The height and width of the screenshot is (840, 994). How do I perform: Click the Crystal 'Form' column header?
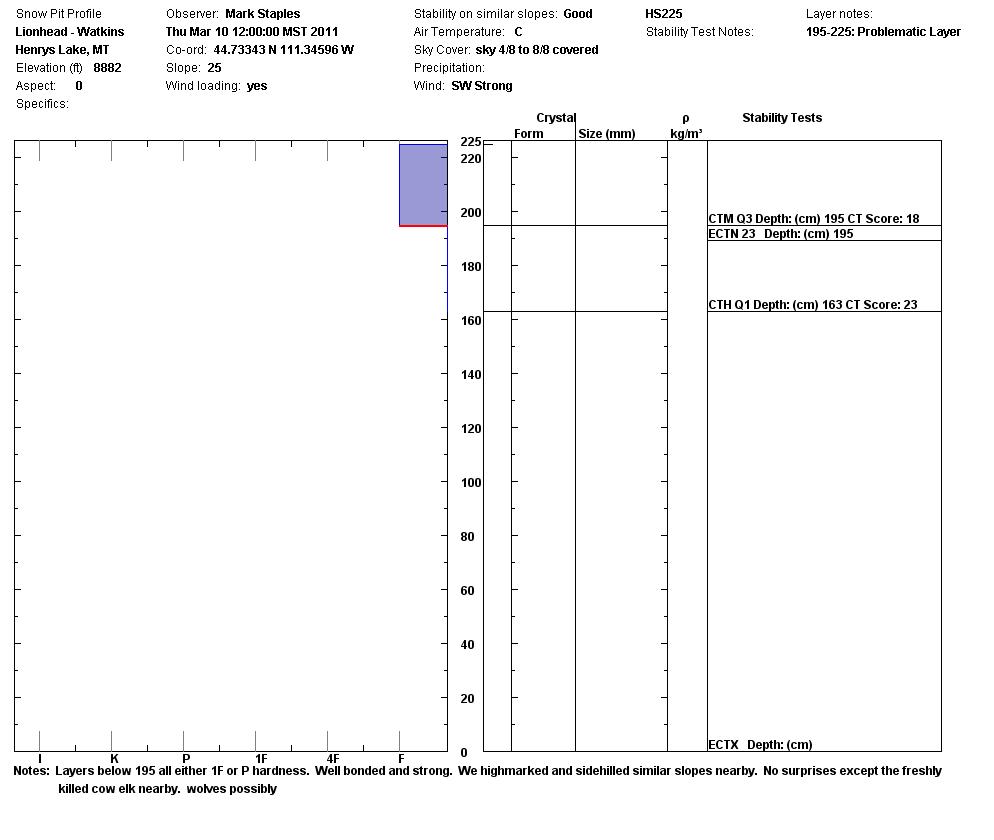[x=529, y=134]
